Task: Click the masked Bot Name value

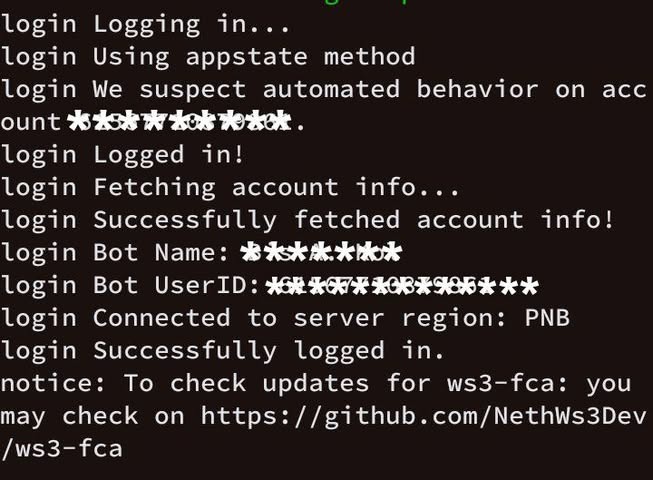Action: (x=321, y=253)
